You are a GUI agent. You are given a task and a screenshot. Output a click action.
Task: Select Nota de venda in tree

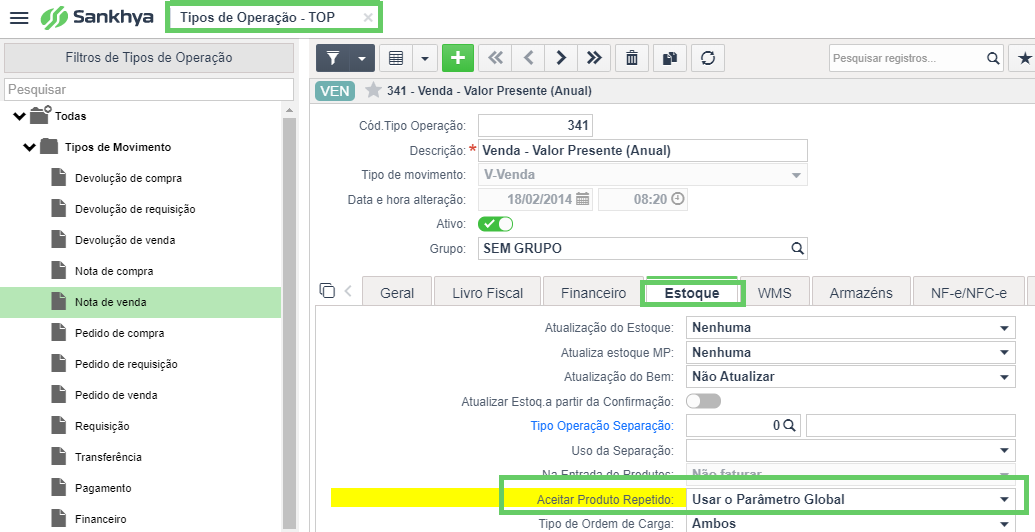(x=110, y=302)
